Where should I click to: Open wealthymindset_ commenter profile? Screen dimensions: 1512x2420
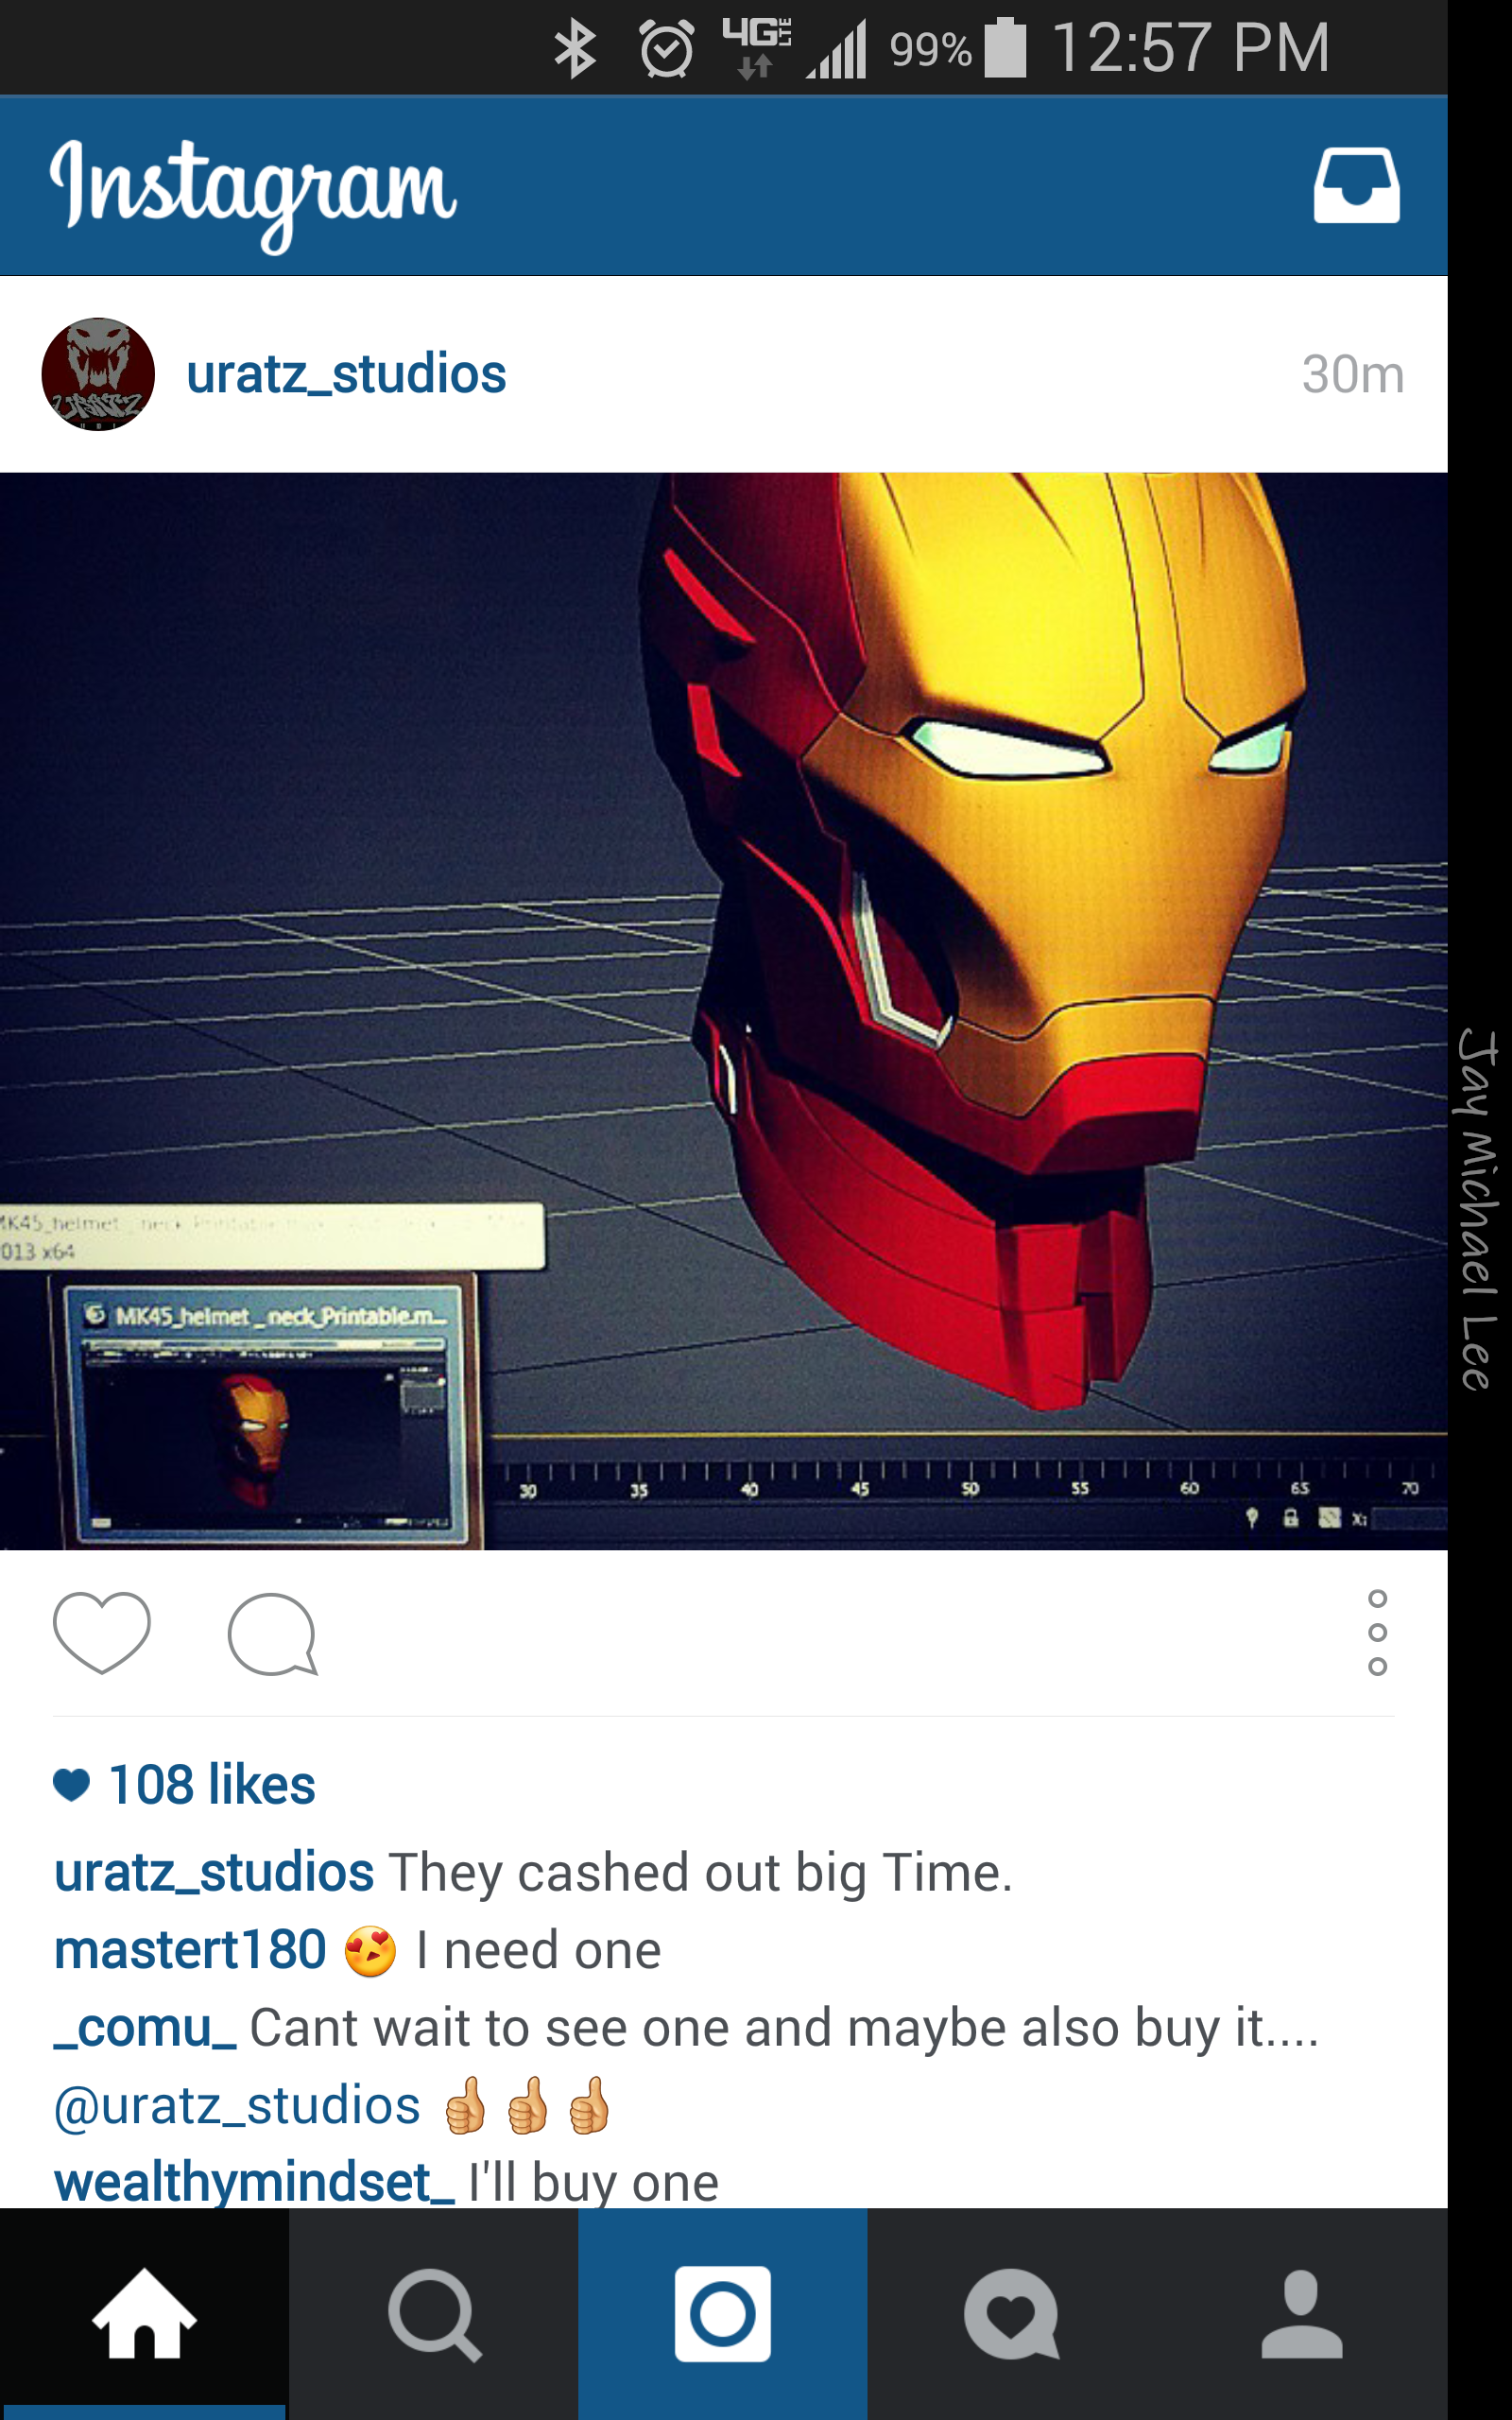(254, 2182)
